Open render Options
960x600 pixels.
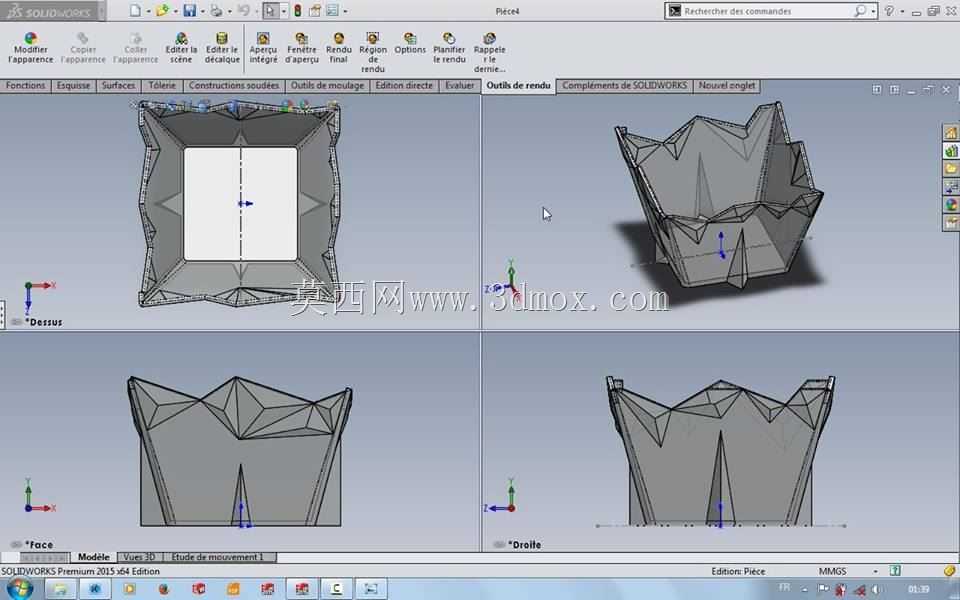(x=410, y=44)
